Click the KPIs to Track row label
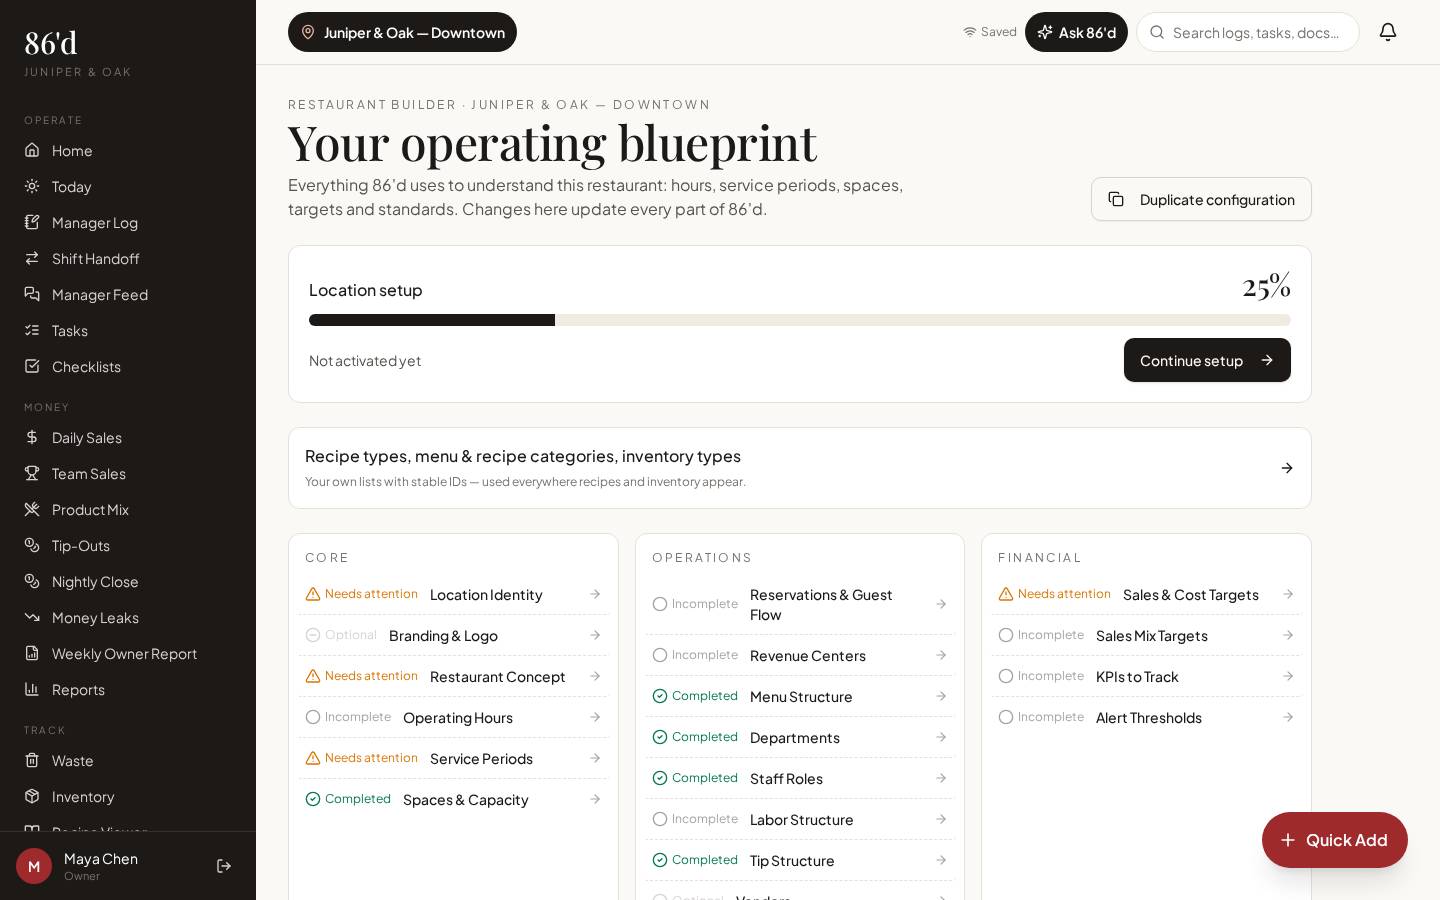 1137,676
